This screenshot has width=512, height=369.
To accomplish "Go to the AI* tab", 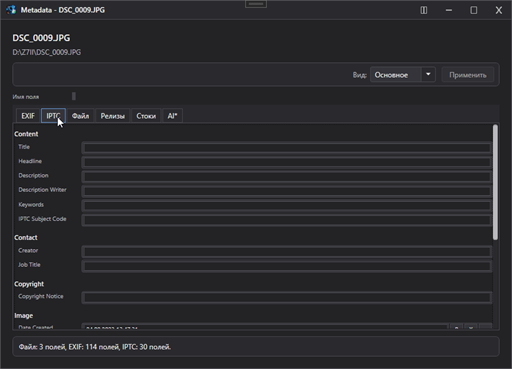I will pos(172,116).
